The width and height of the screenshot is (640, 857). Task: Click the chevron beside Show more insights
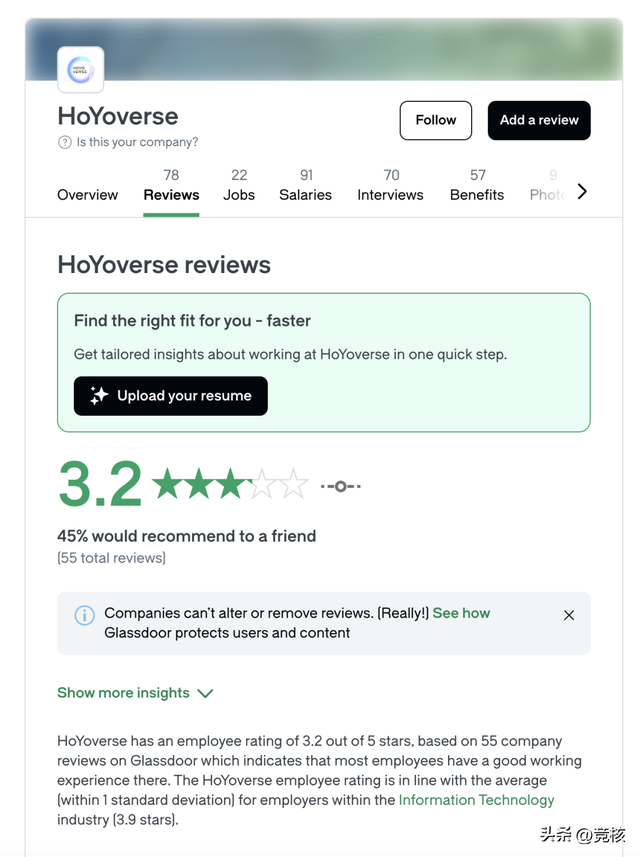[205, 694]
